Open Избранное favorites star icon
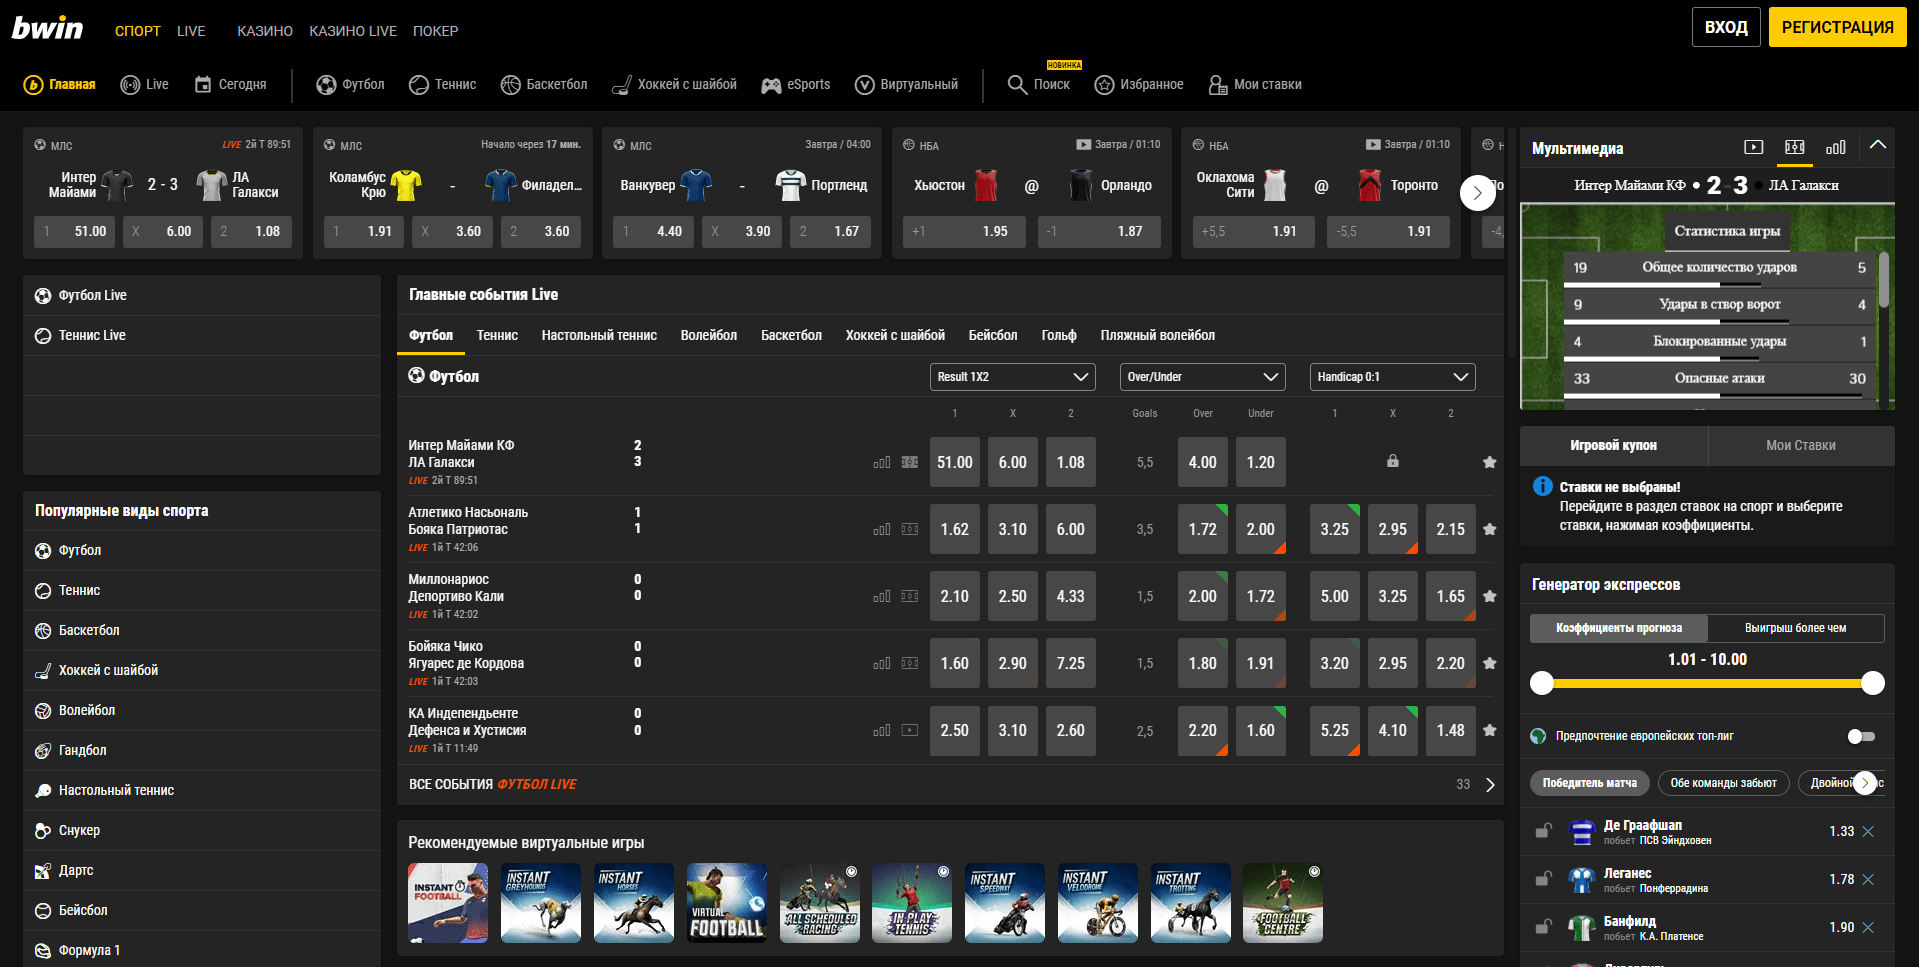Screen dimensions: 1919x967 [x=1104, y=85]
